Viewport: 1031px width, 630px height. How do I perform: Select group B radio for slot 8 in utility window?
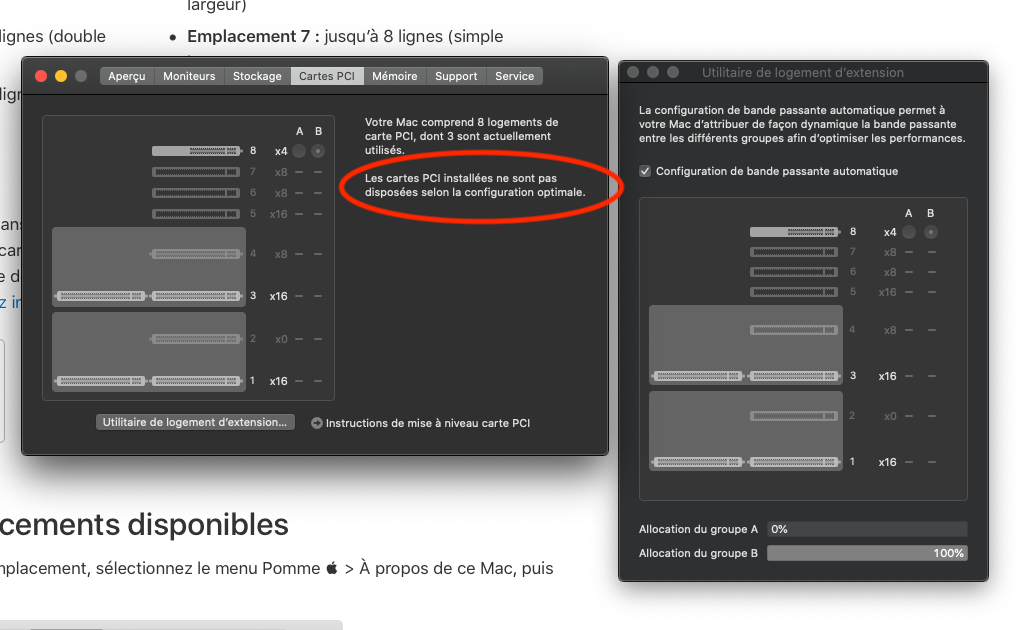pos(930,232)
